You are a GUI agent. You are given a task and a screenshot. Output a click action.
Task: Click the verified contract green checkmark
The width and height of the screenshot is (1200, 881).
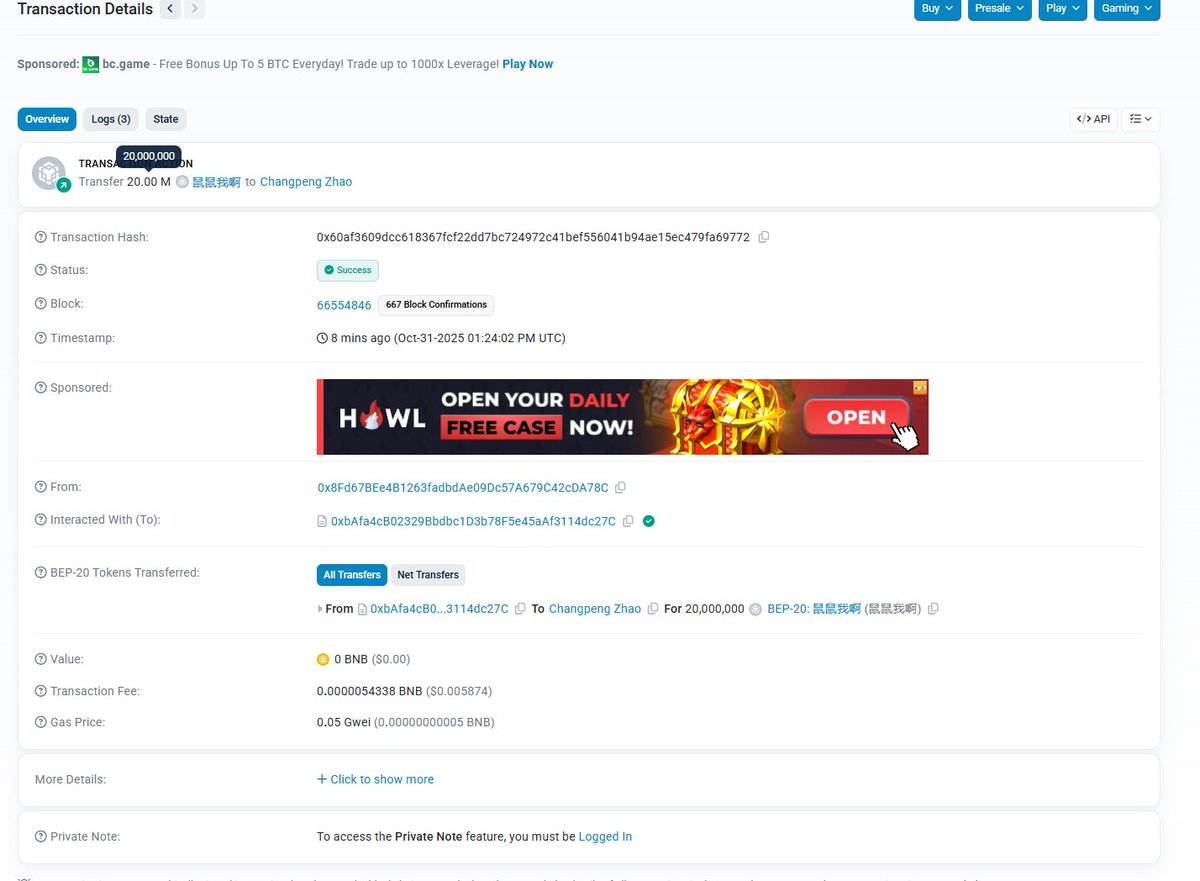(649, 521)
